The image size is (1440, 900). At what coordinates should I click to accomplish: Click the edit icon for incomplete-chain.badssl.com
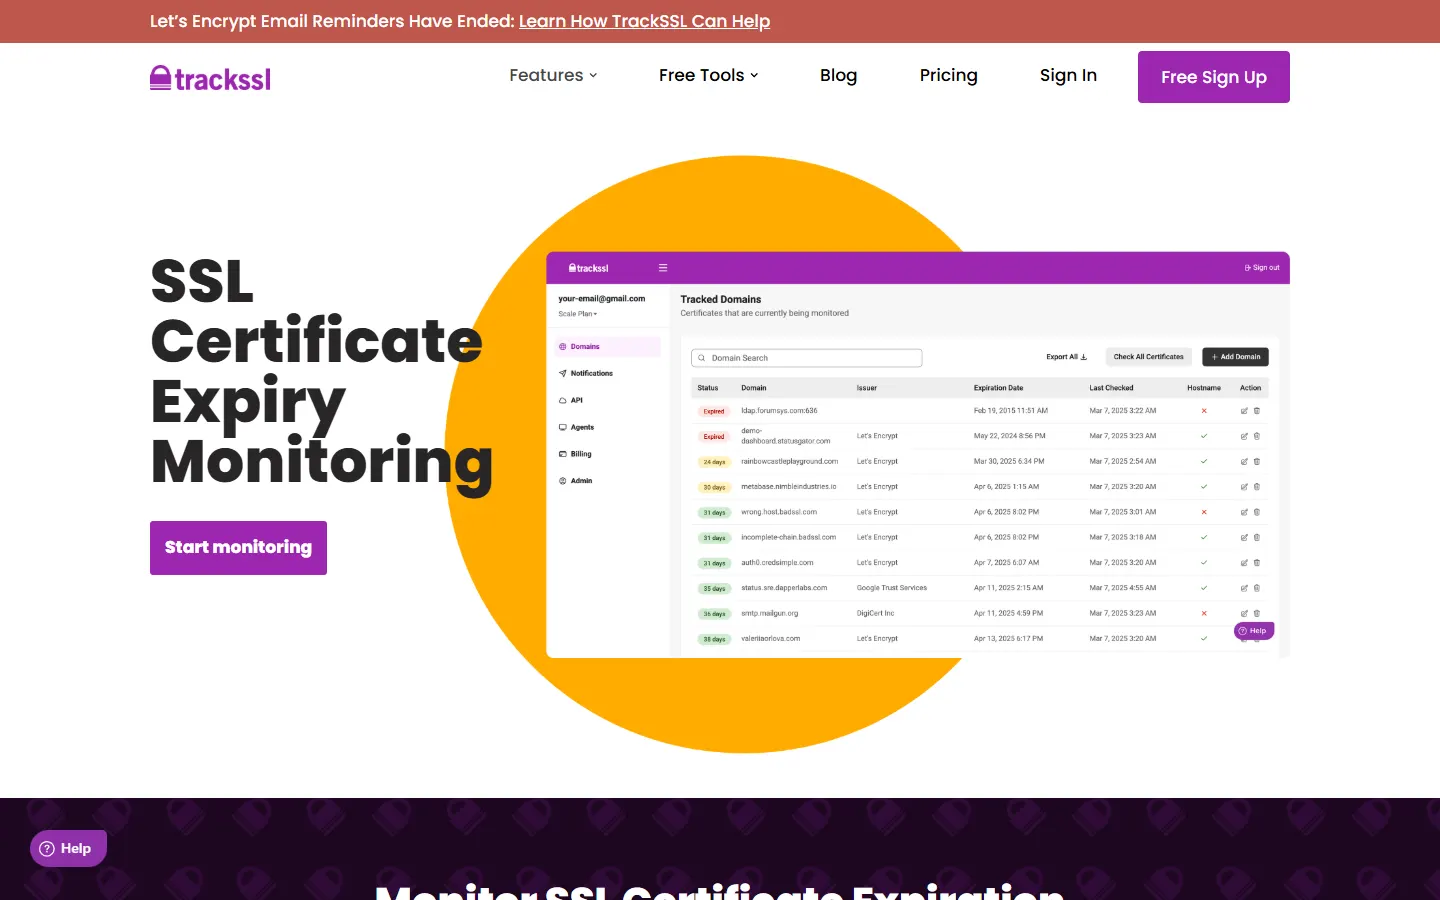tap(1244, 538)
